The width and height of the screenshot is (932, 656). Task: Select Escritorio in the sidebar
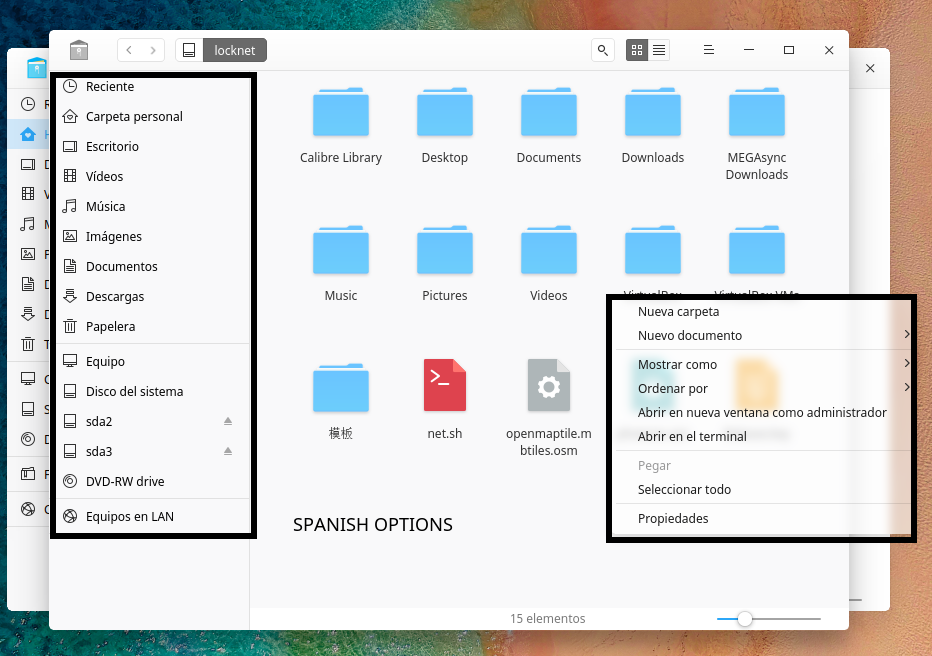point(153,146)
